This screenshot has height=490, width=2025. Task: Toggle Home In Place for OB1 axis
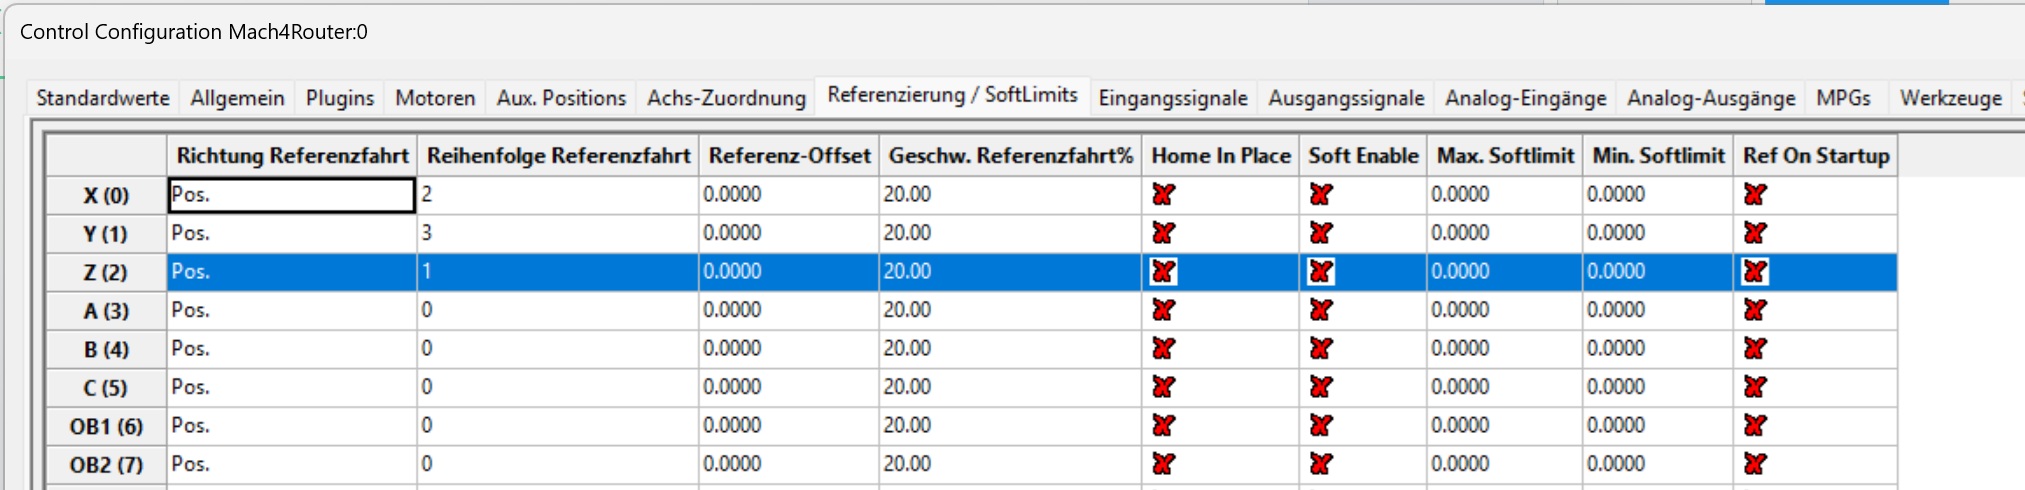tap(1163, 425)
